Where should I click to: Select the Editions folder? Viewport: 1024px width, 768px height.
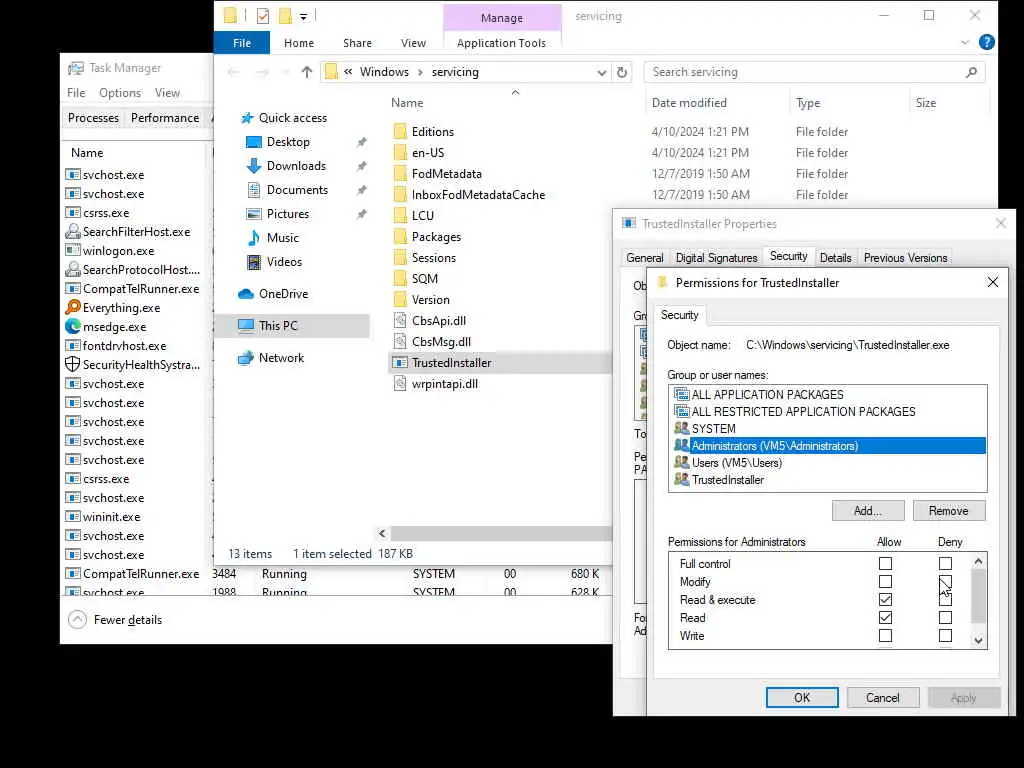click(x=432, y=132)
